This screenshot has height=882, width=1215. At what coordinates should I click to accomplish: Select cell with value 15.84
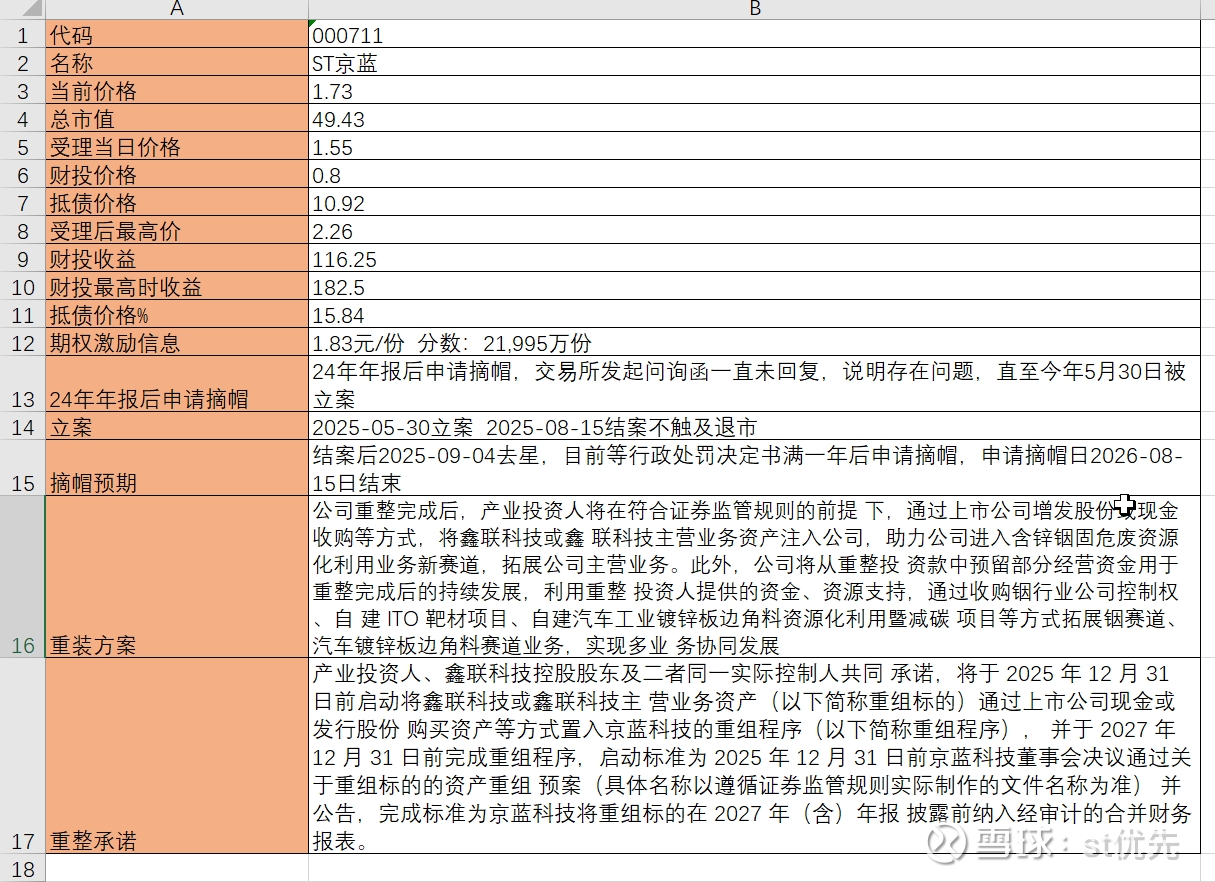[755, 314]
